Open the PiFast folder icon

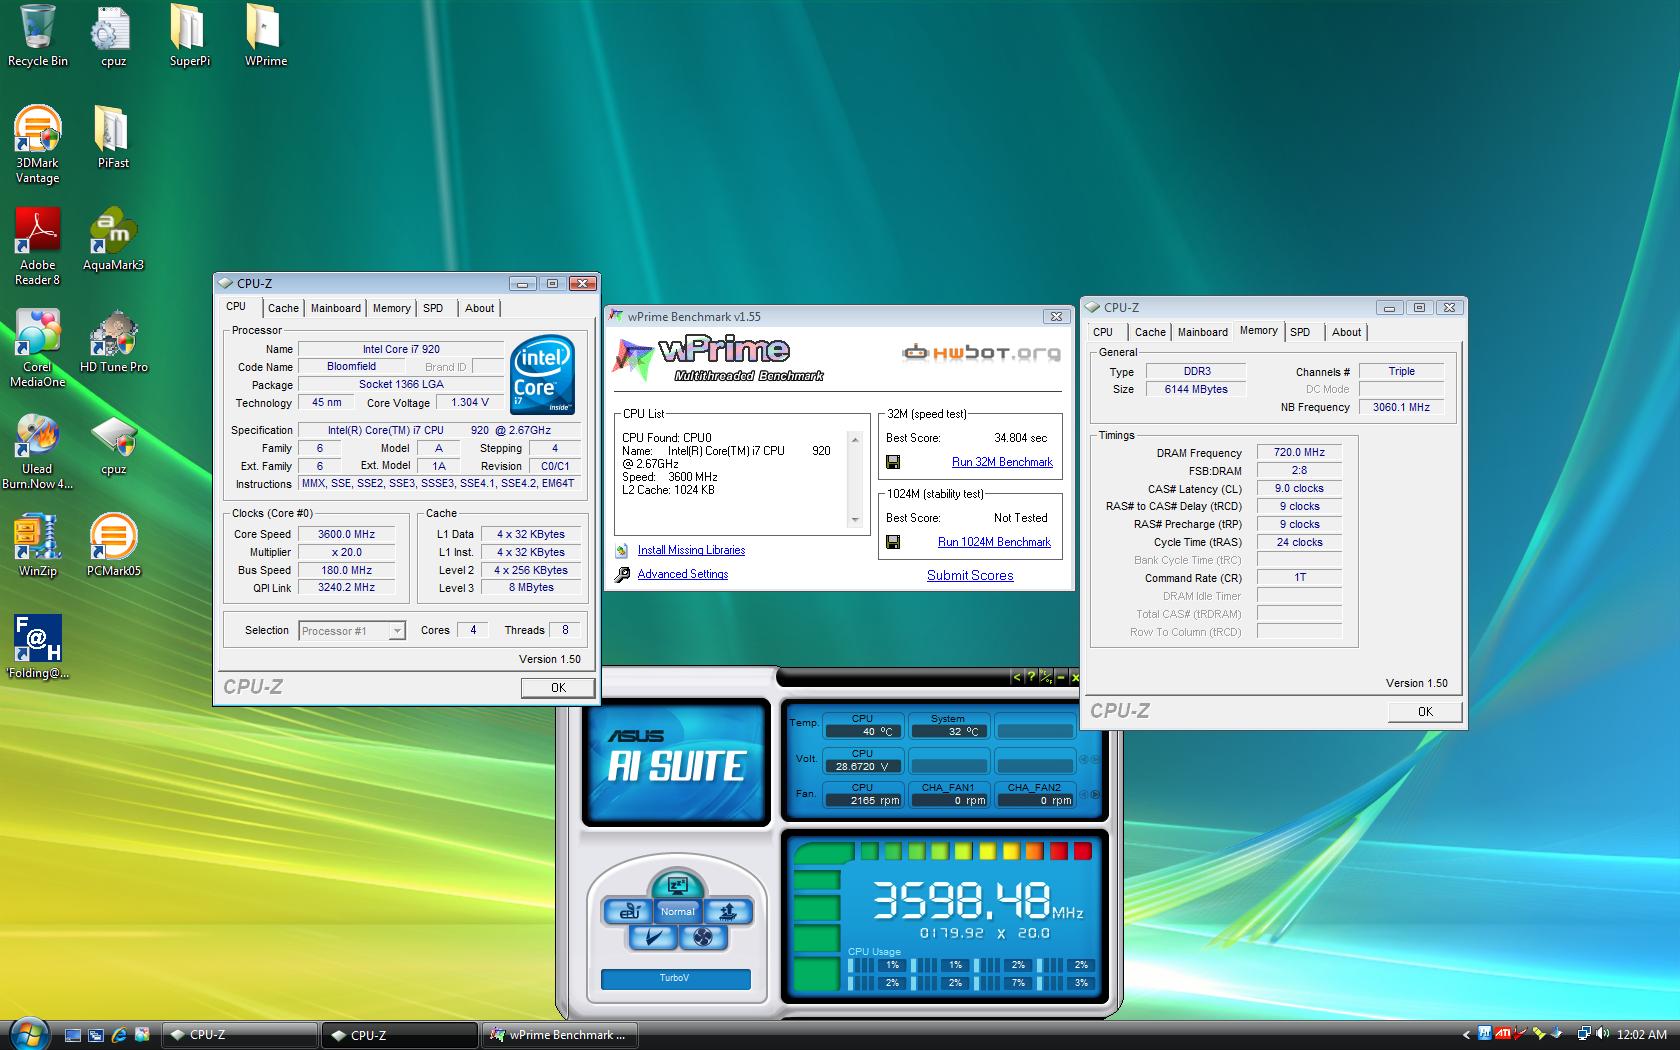113,138
